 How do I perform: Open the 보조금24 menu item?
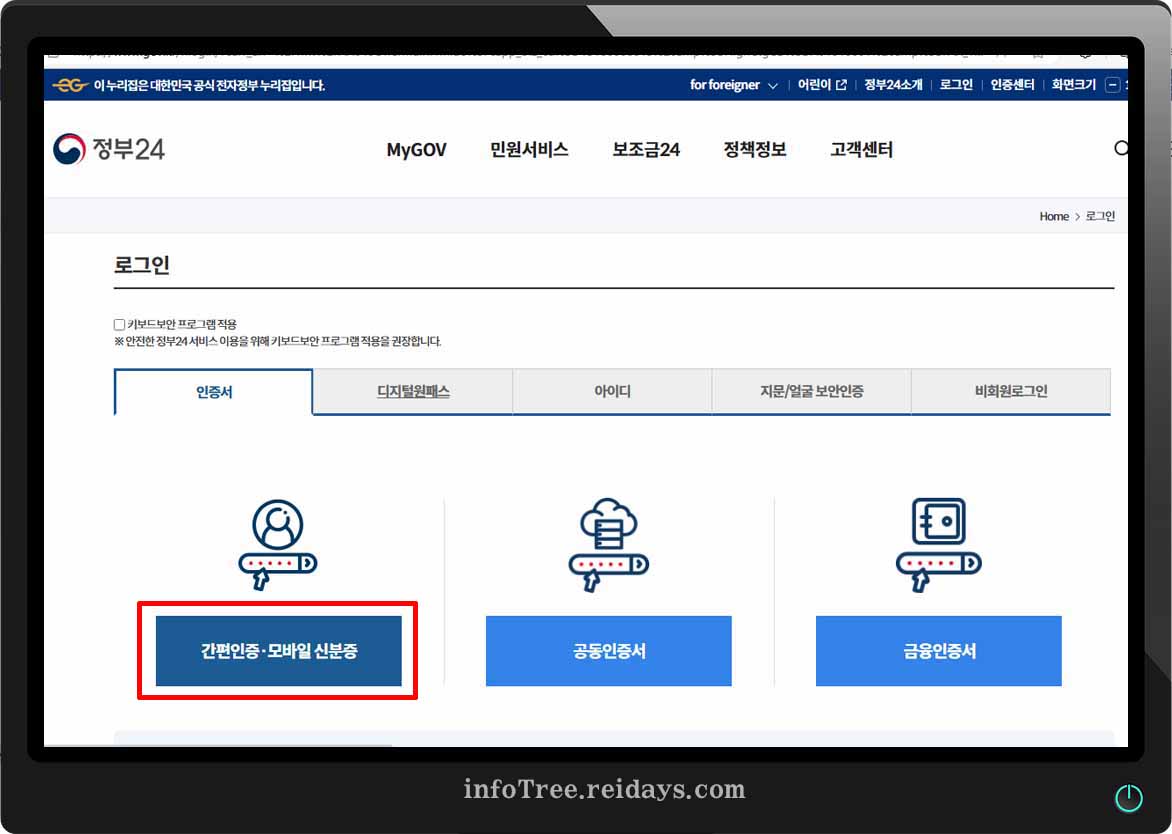click(645, 149)
